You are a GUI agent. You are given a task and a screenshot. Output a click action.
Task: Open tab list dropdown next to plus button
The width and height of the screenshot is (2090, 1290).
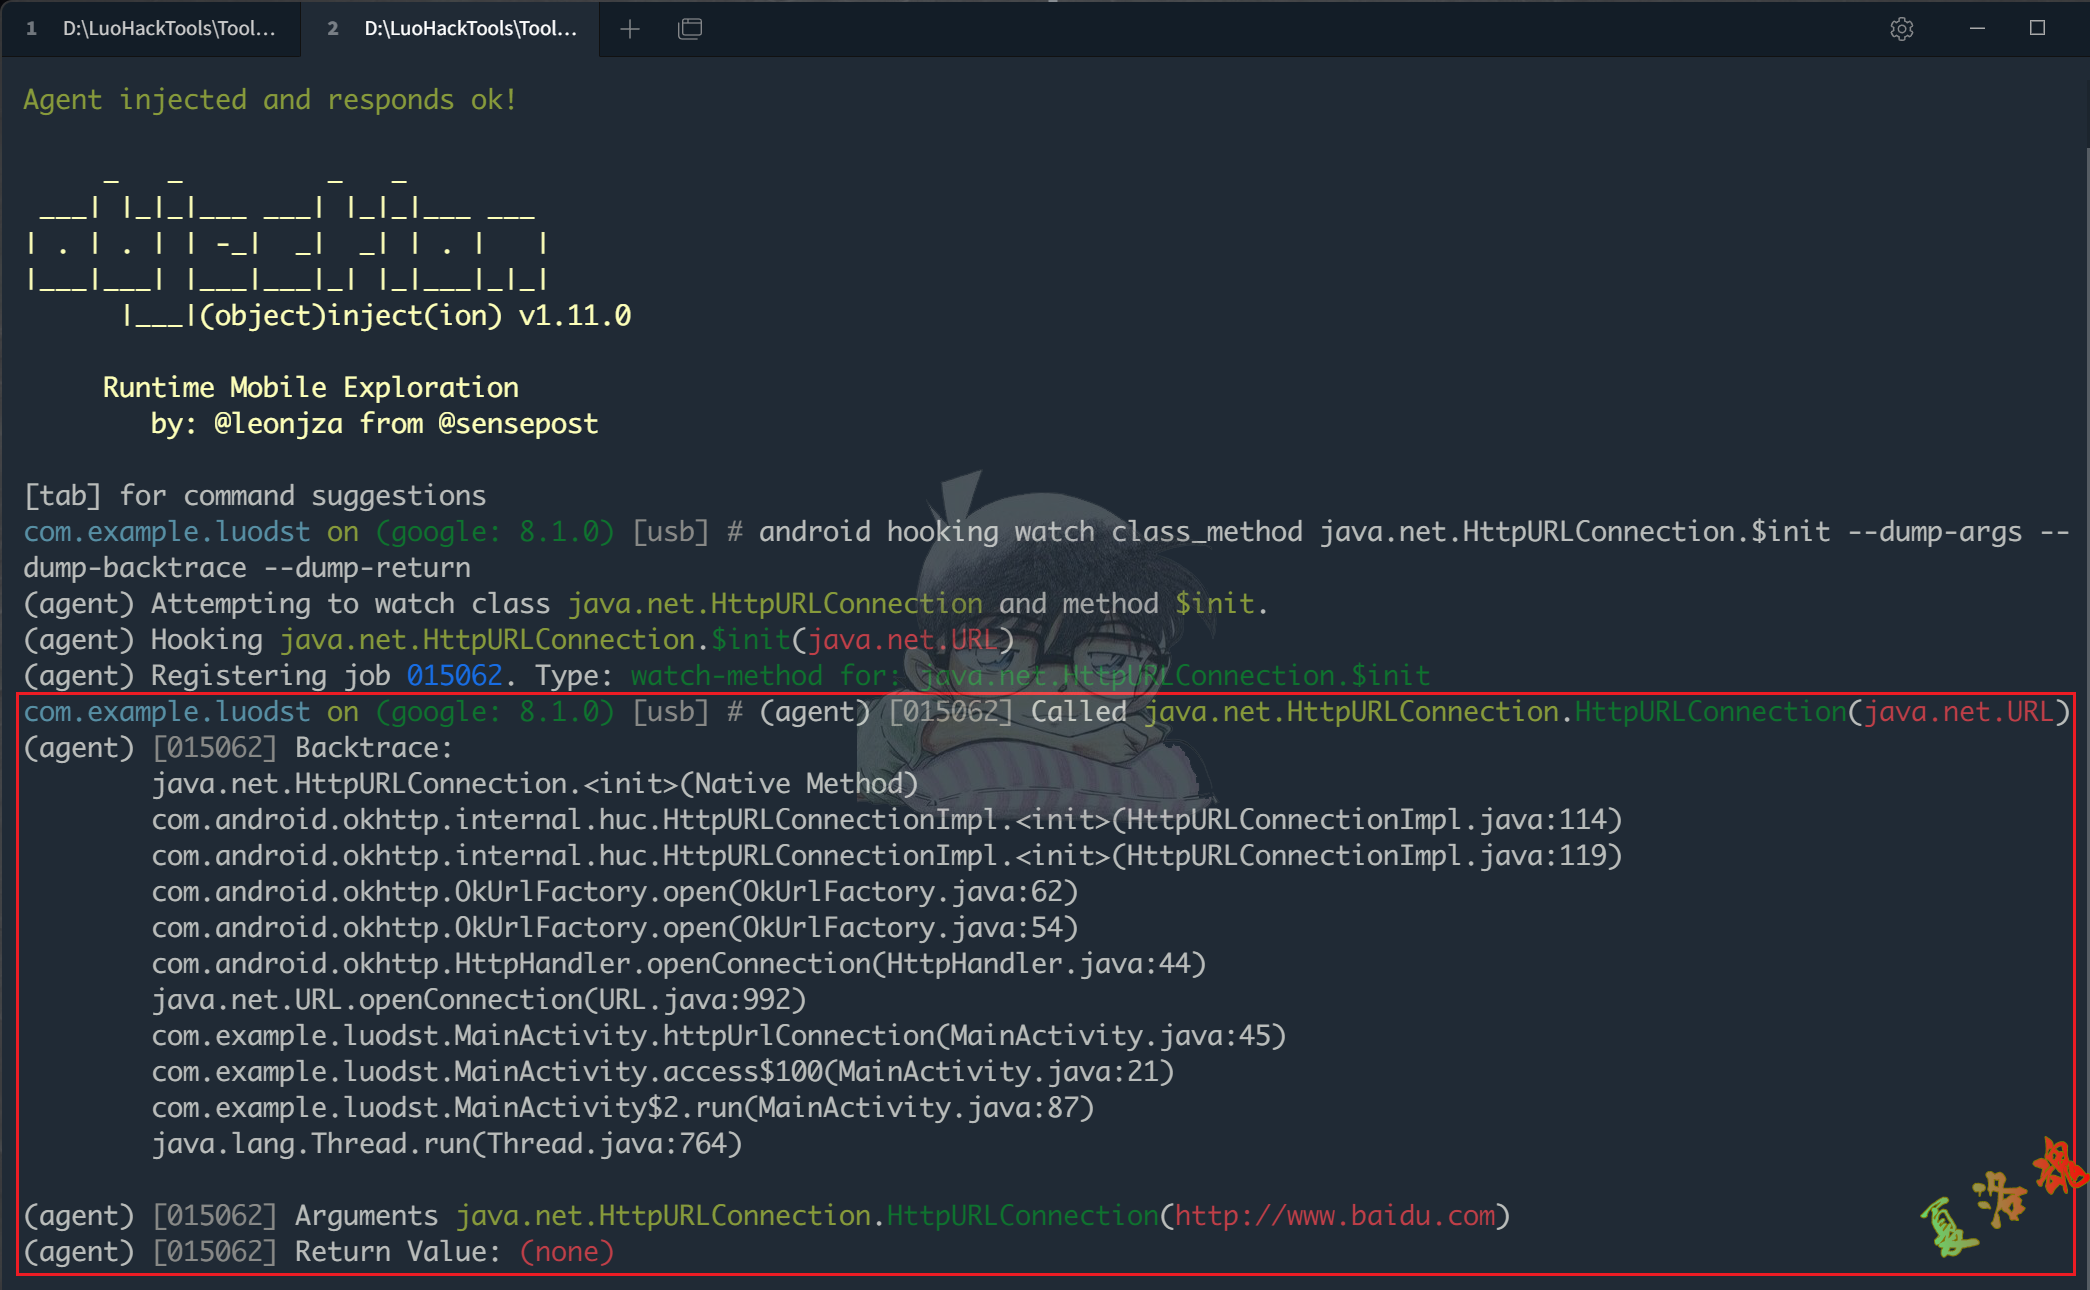click(690, 29)
